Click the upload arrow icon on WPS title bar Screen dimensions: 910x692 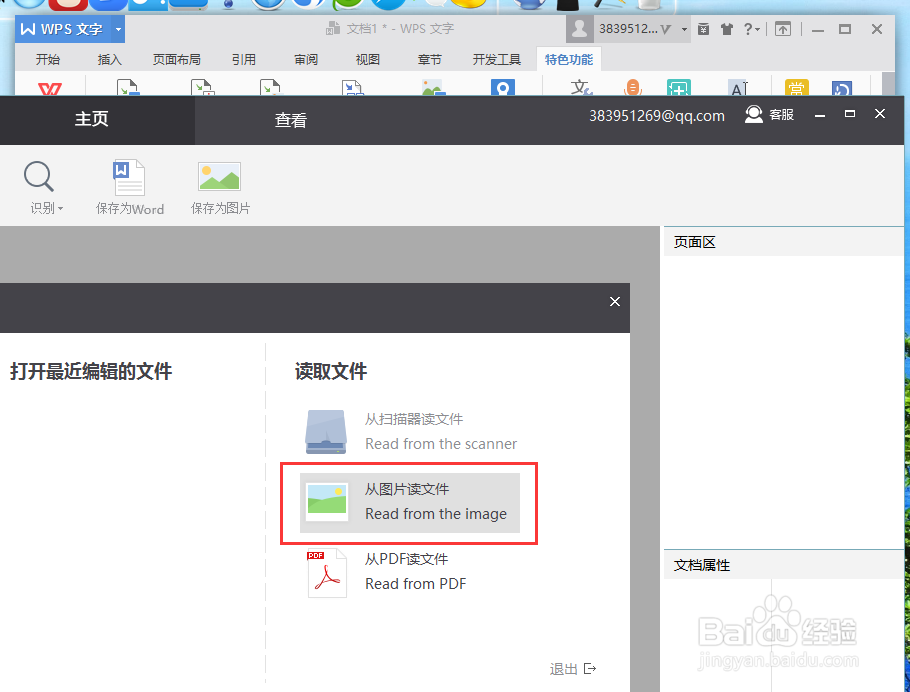[784, 29]
